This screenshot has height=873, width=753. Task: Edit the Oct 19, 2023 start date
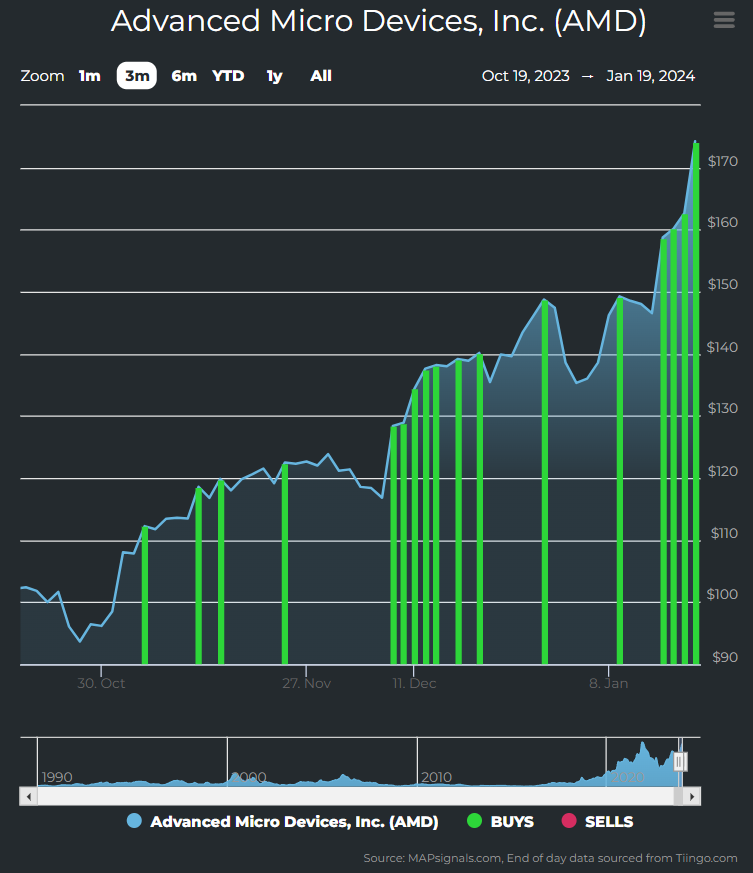tap(525, 76)
